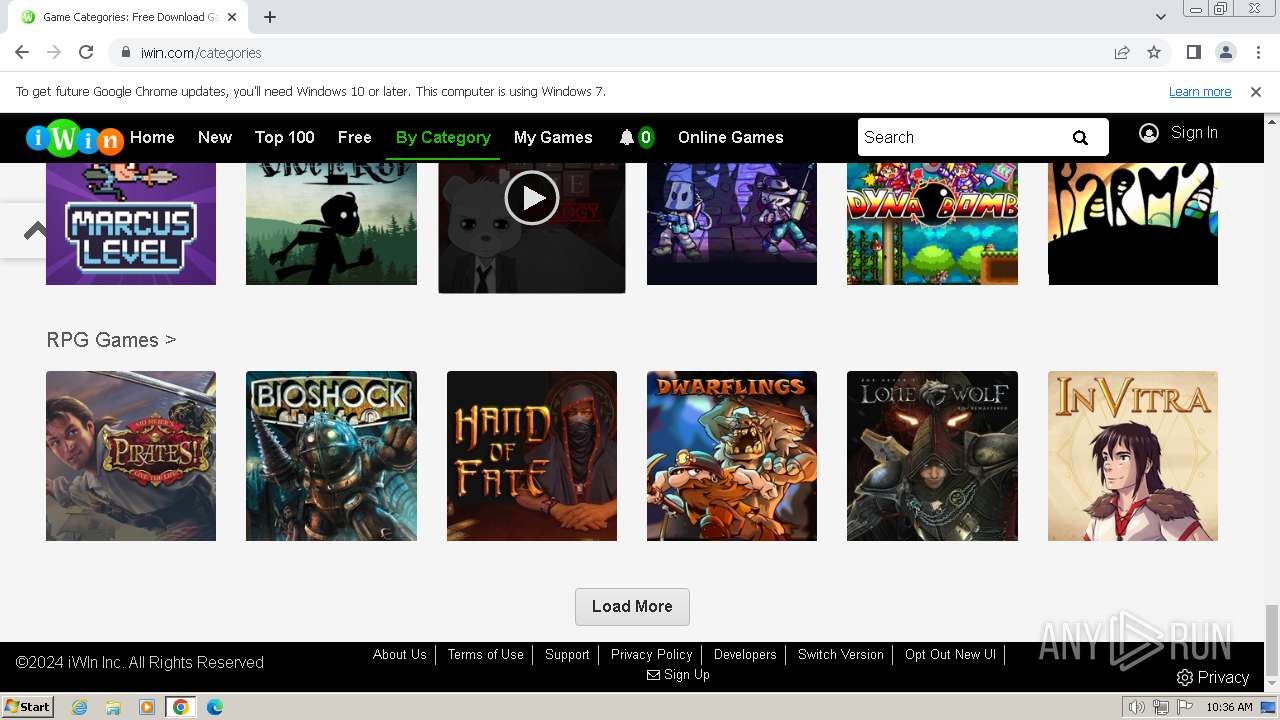Open the Top 100 nav item
Image resolution: width=1280 pixels, height=720 pixels.
coord(284,138)
